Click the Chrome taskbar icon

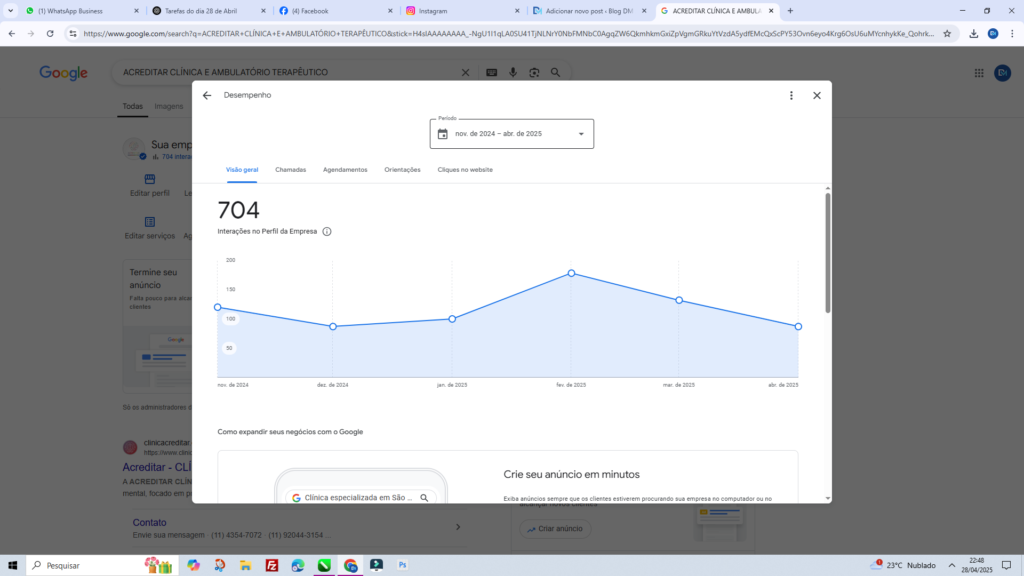[x=350, y=566]
